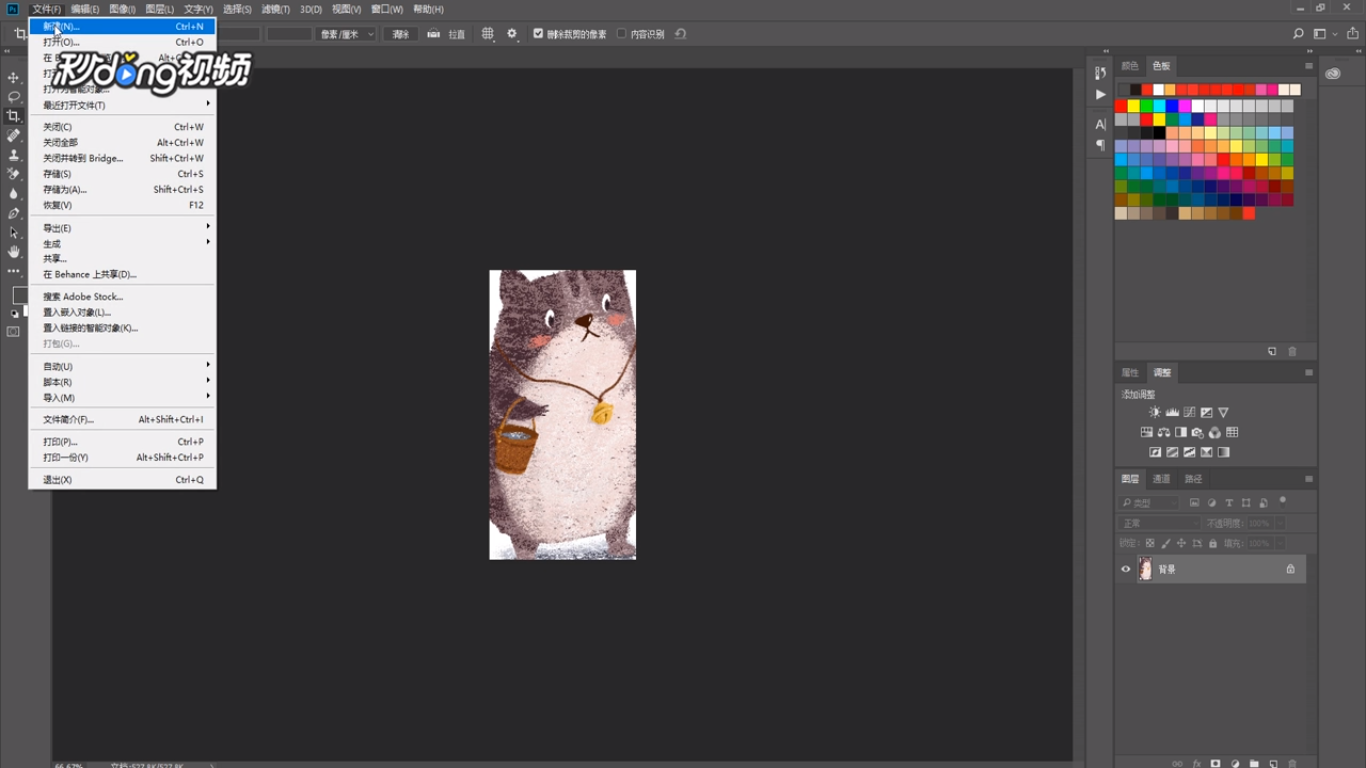Choose 新建(N)... from File menu
This screenshot has height=768, width=1366.
point(122,27)
